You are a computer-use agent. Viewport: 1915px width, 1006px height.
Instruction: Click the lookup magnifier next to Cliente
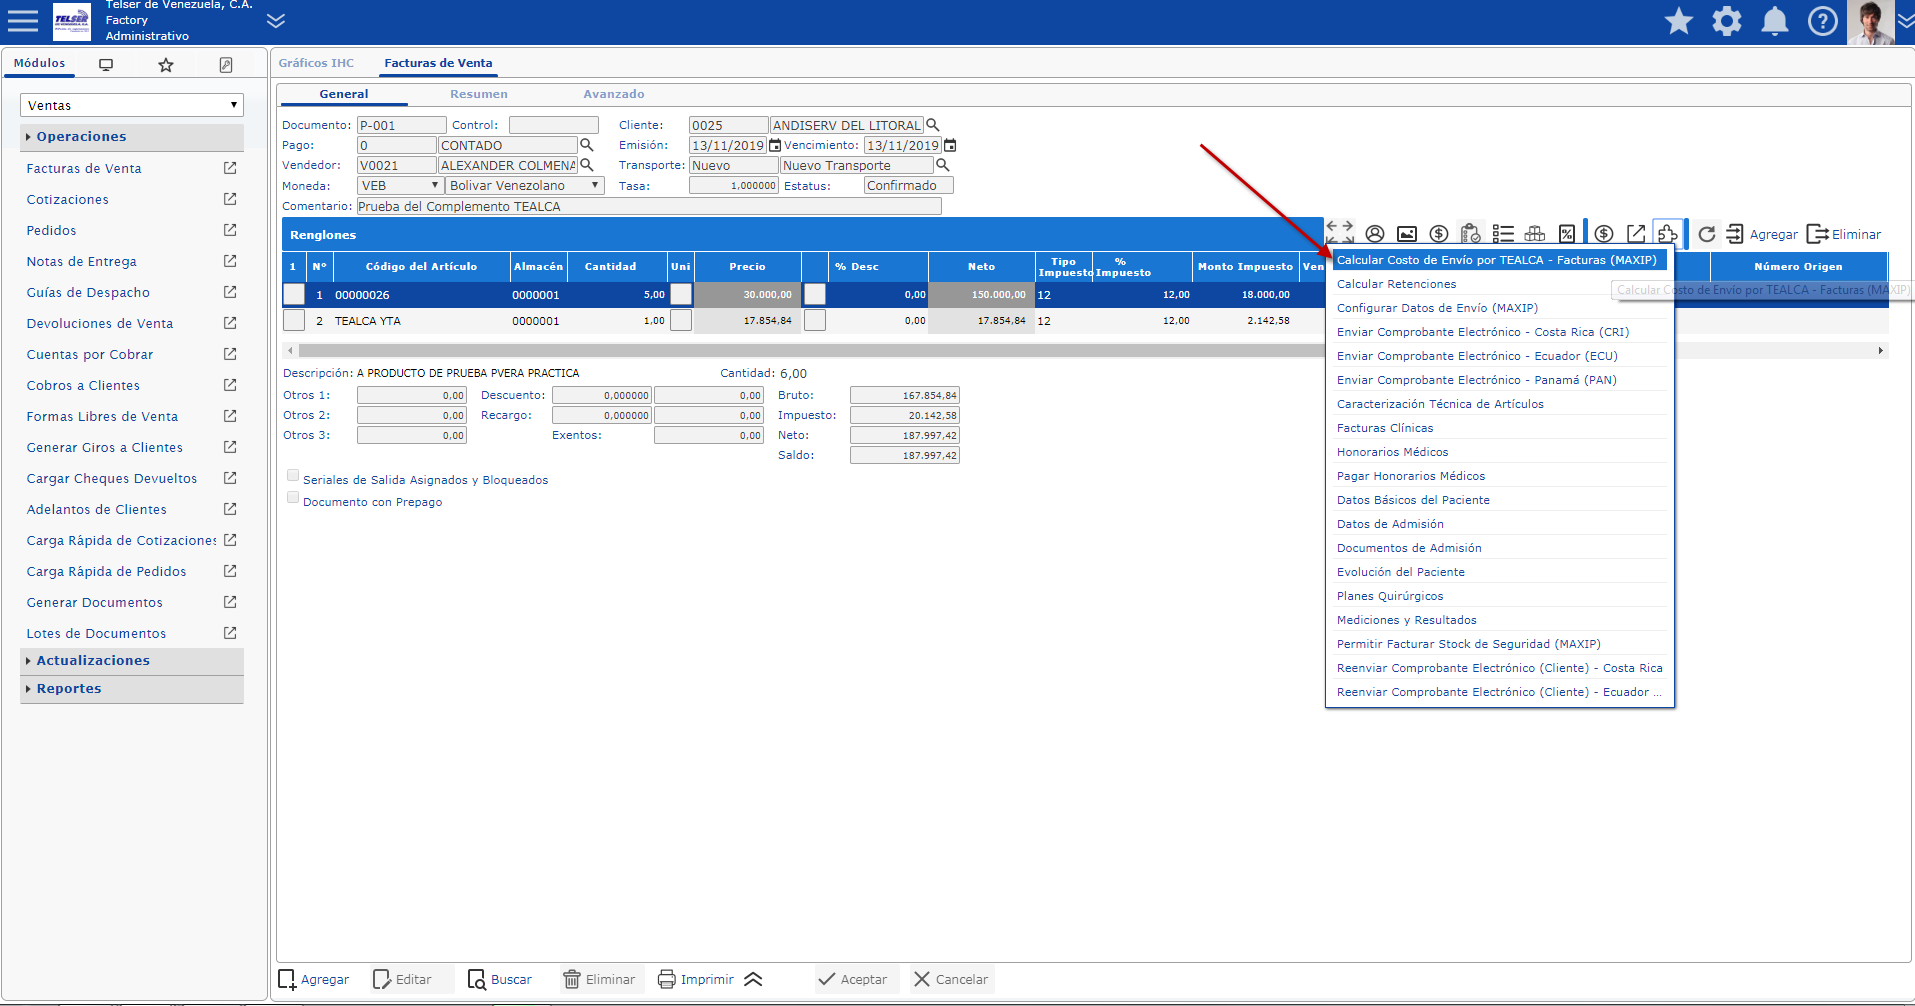pyautogui.click(x=933, y=125)
